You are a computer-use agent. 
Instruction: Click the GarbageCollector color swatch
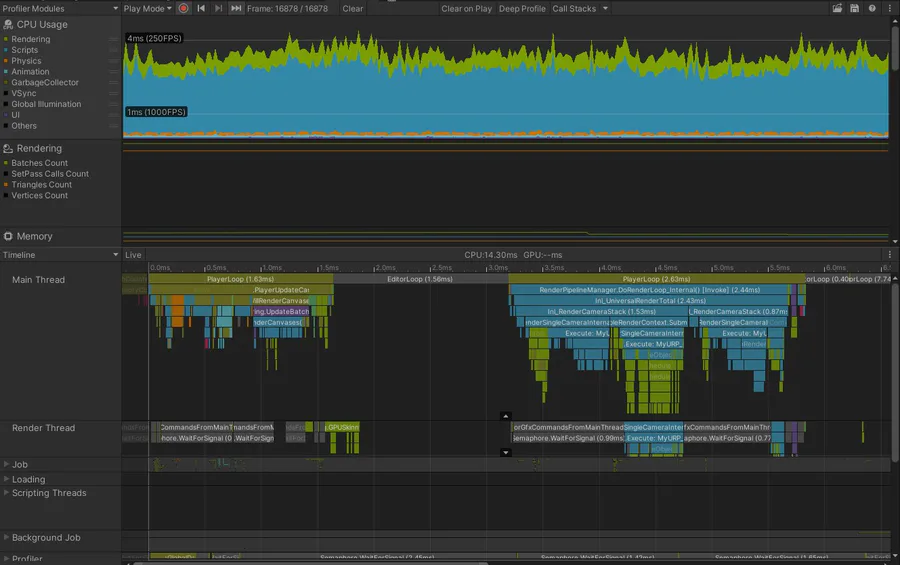6,82
